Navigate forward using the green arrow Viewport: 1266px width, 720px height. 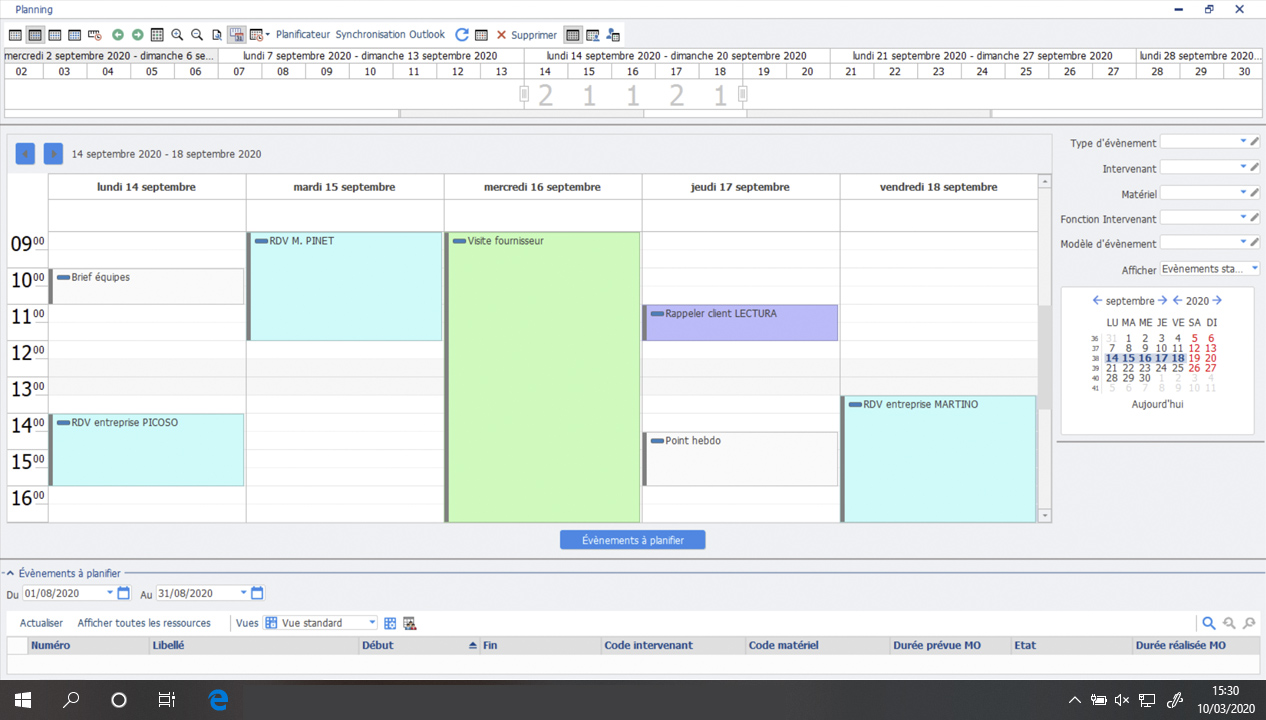[x=137, y=34]
